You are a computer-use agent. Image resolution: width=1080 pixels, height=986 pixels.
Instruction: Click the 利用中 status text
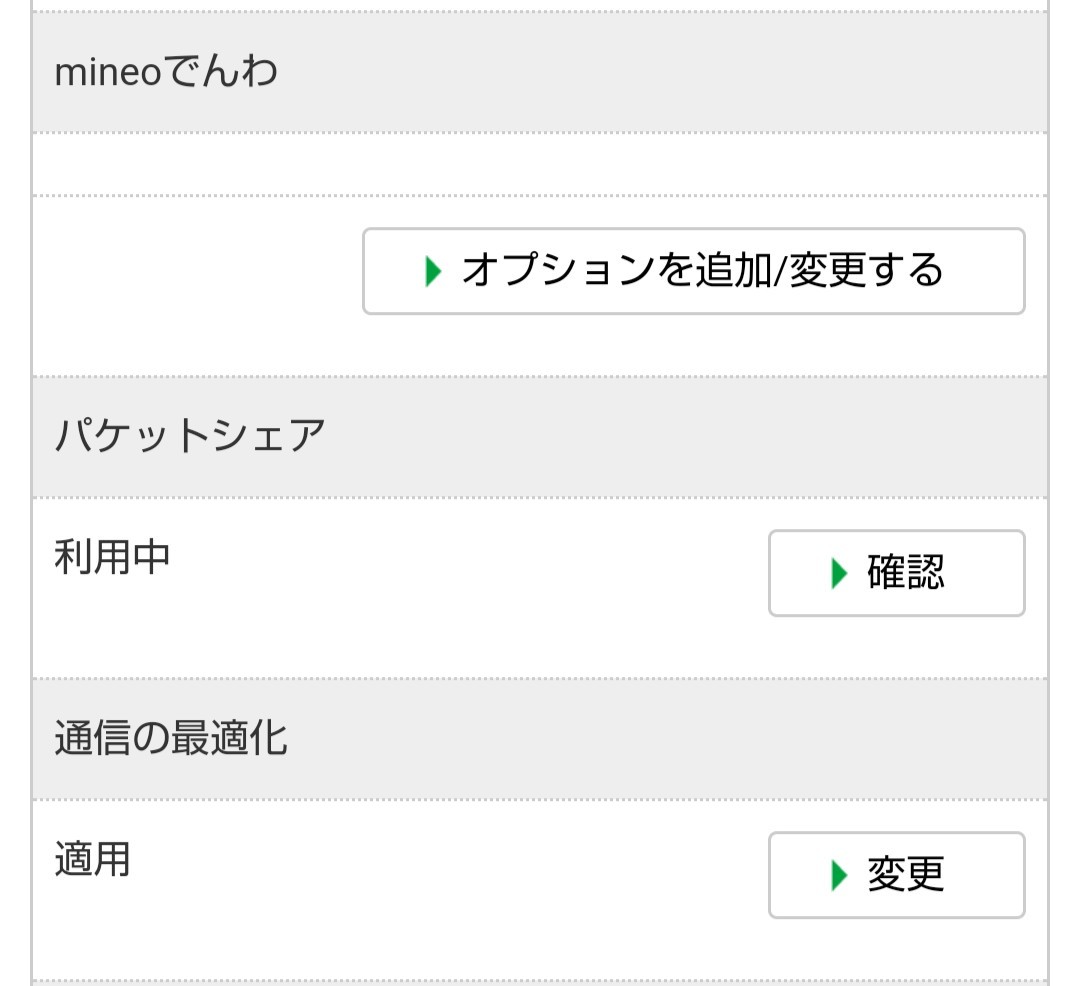tap(112, 557)
